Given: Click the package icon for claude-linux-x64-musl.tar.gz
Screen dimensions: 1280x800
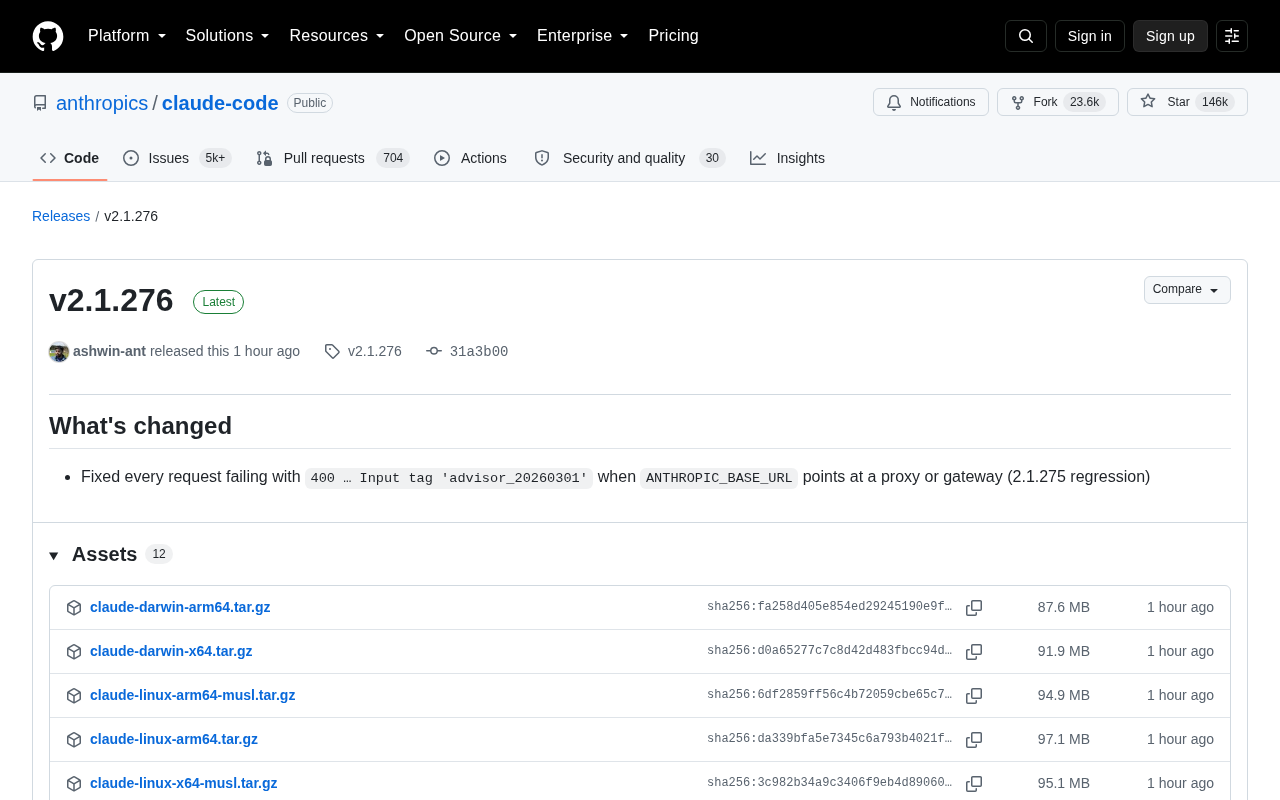Looking at the screenshot, I should (x=74, y=784).
